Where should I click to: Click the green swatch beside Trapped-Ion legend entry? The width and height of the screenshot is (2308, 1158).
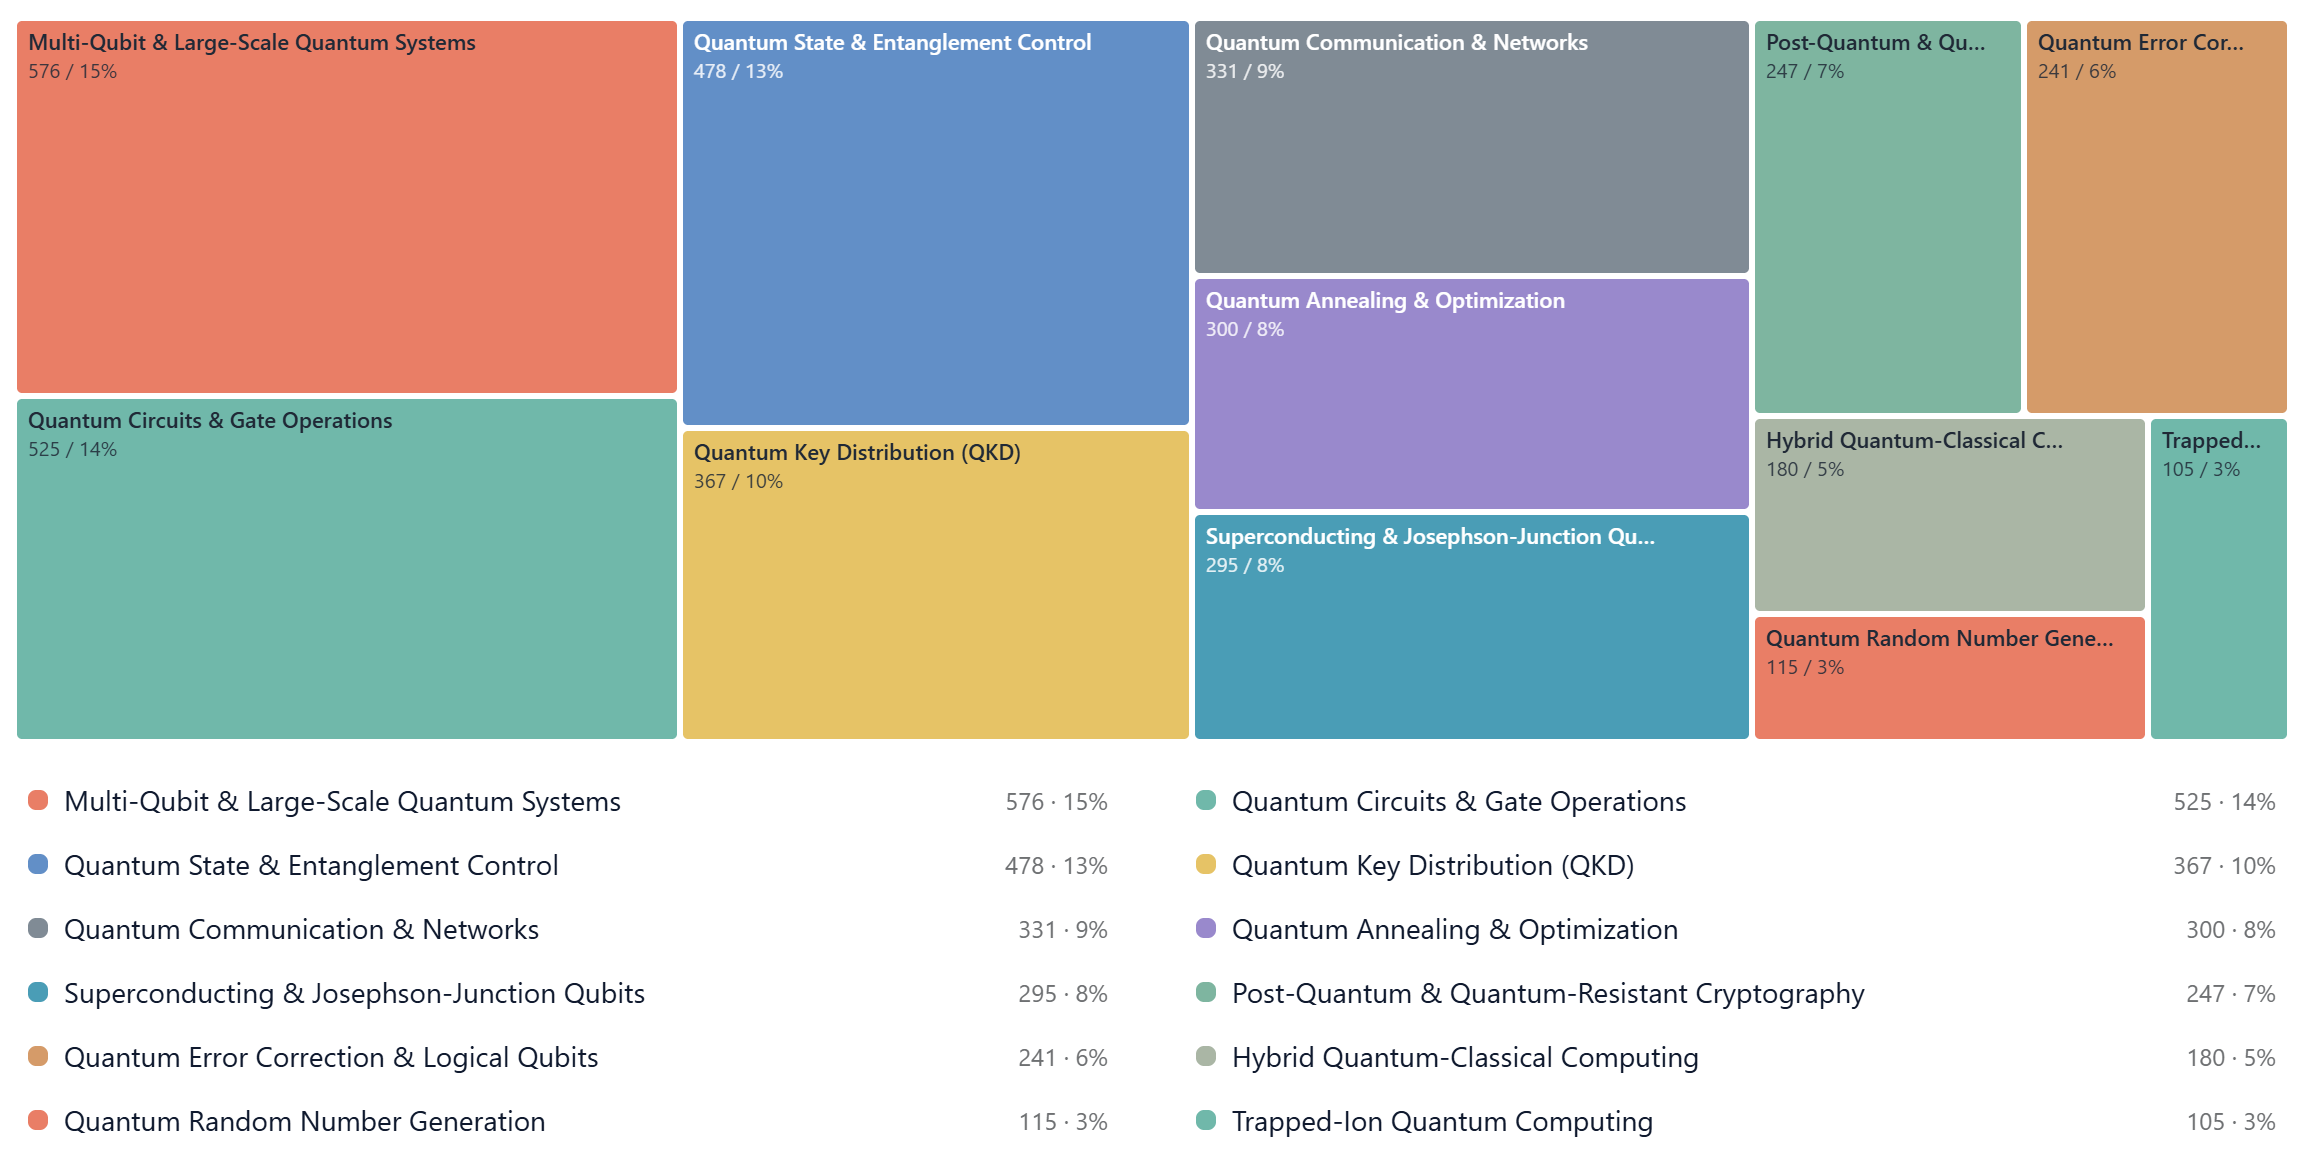click(x=1206, y=1120)
